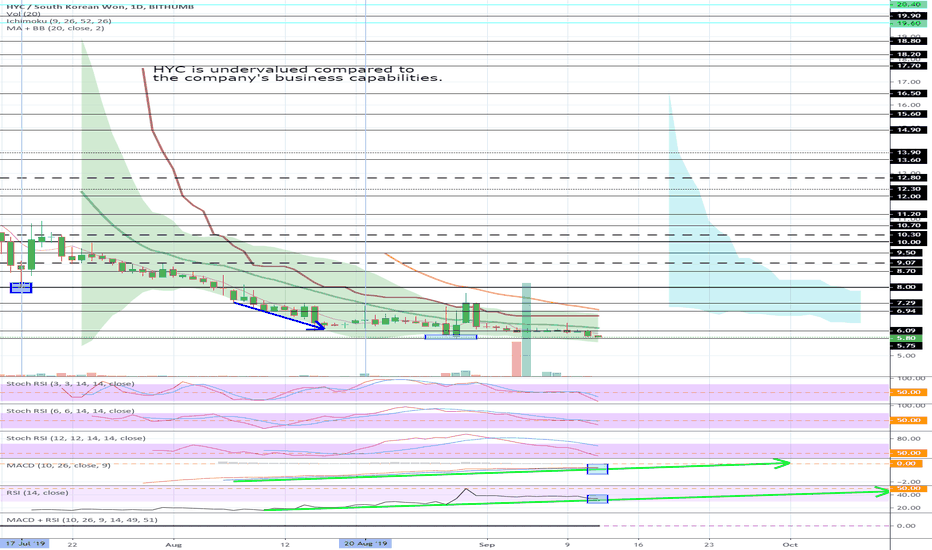Click the 12 date label on time axis

coord(285,544)
